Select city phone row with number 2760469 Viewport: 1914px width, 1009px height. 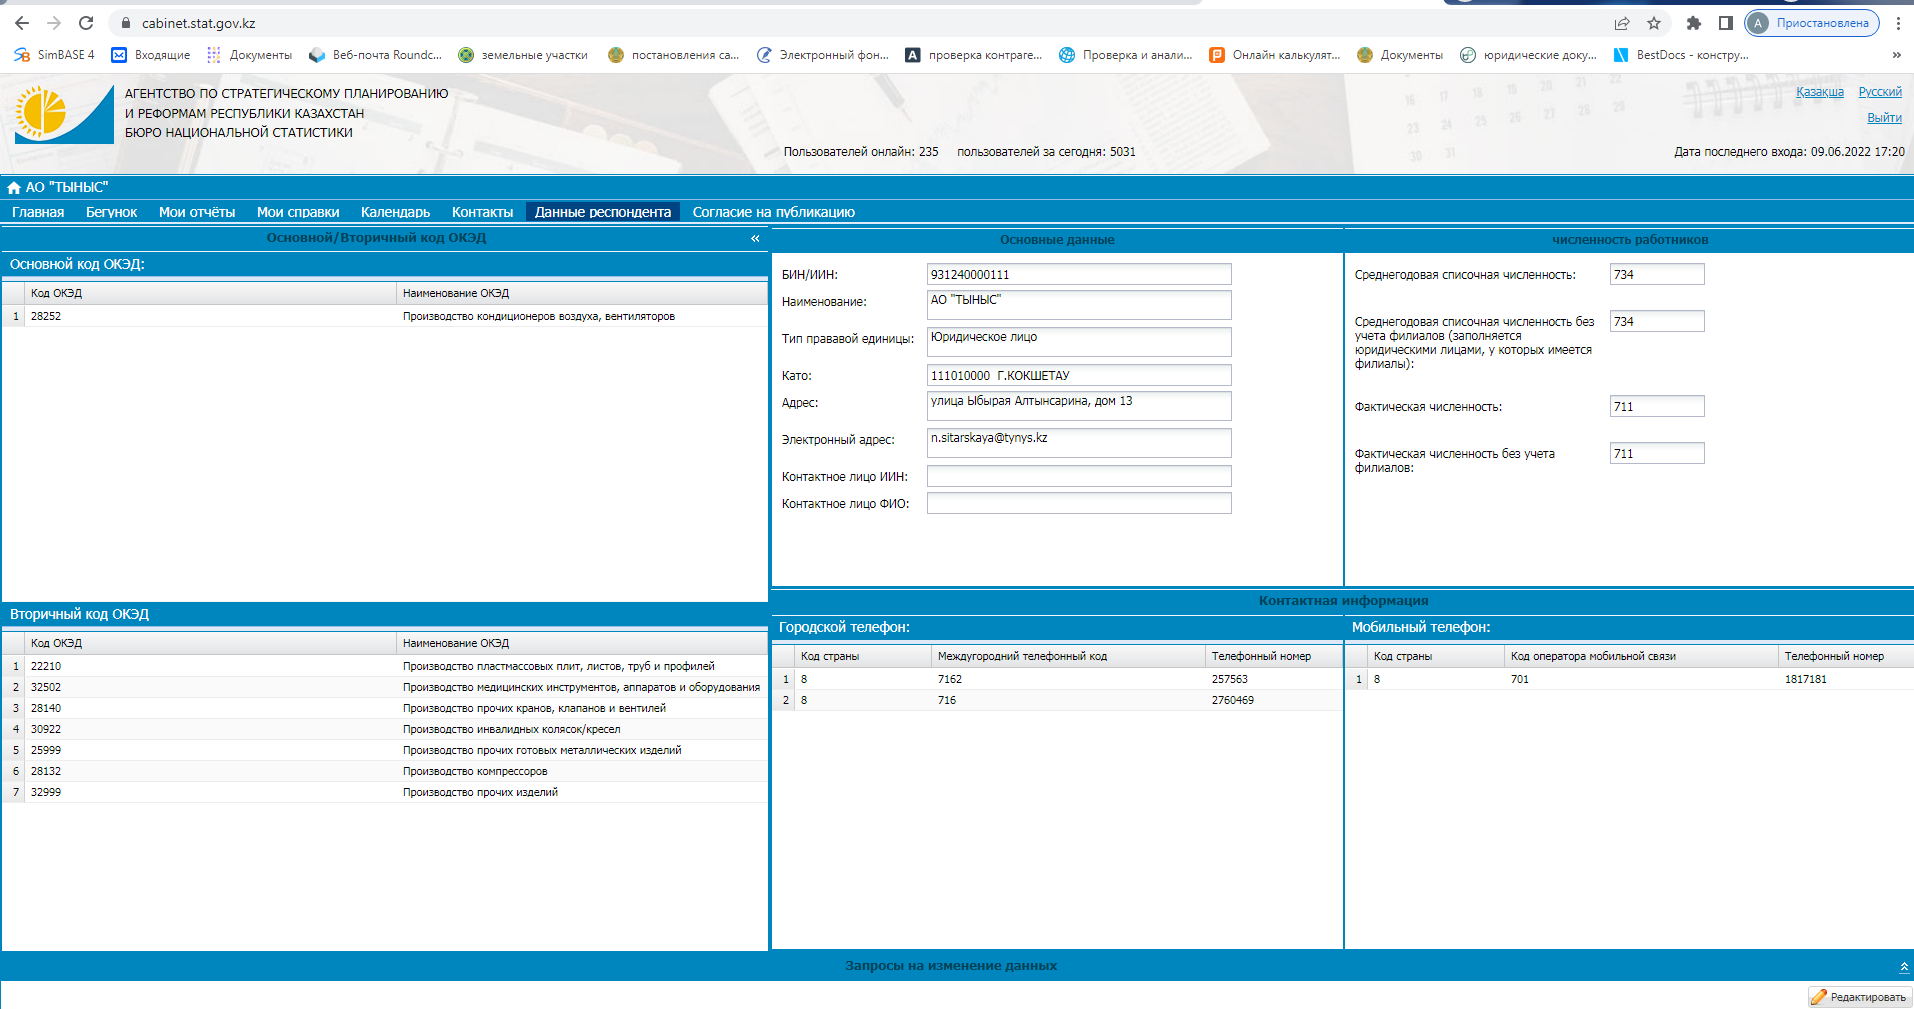coord(1058,700)
